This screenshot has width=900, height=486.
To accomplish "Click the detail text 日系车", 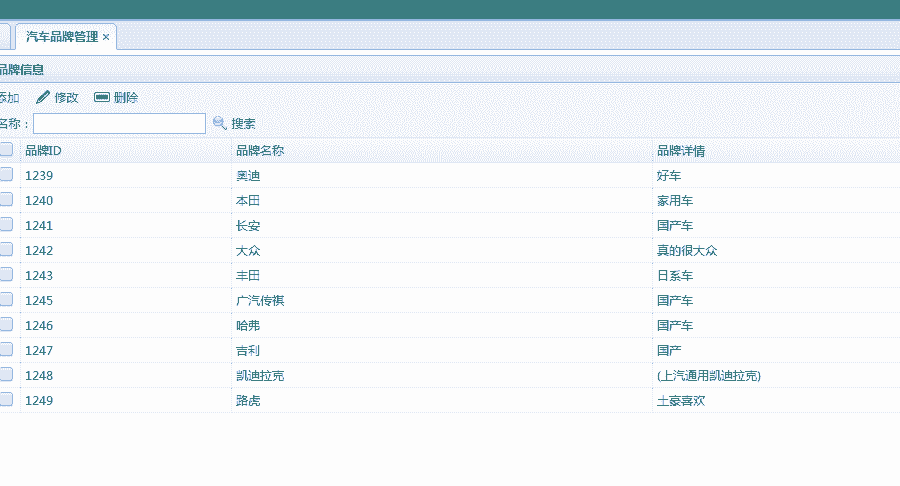I will 675,275.
